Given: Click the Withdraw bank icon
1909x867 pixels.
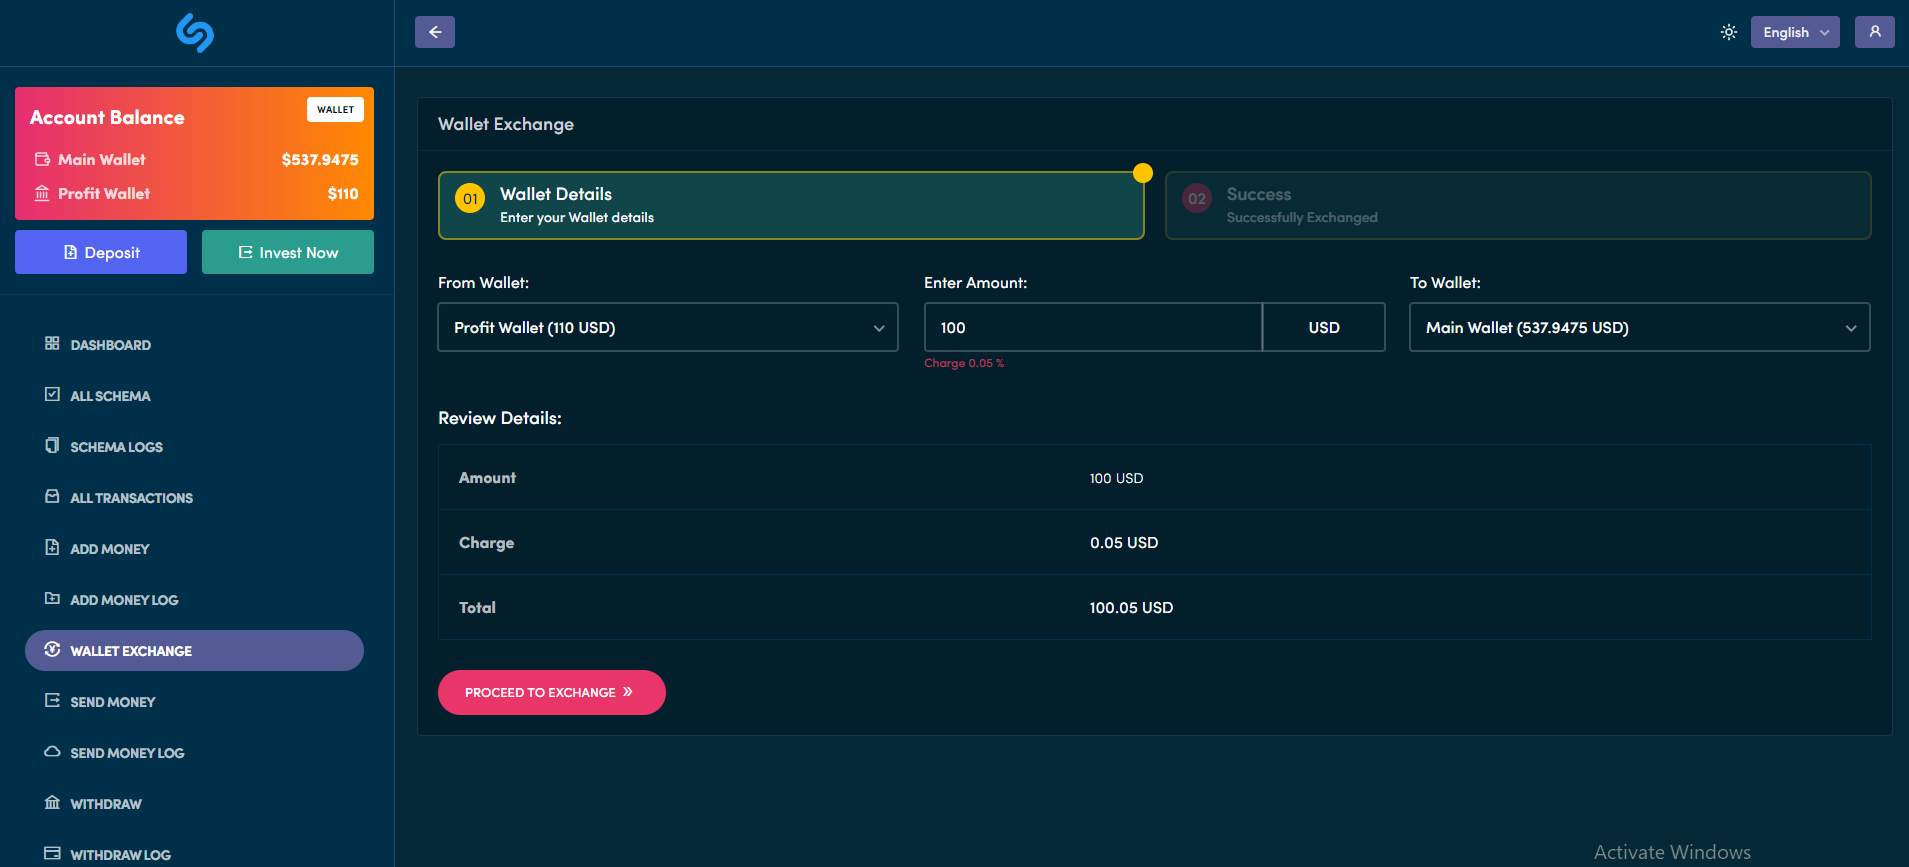Looking at the screenshot, I should pyautogui.click(x=52, y=803).
